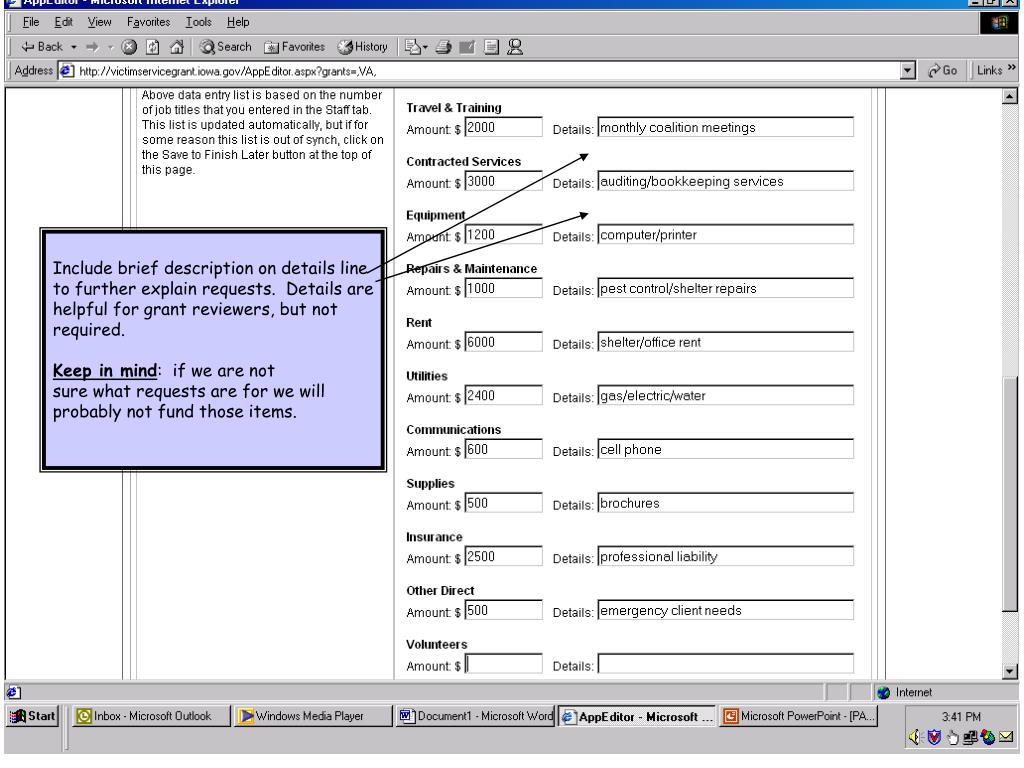
Task: Open the Tools menu
Action: pos(199,22)
